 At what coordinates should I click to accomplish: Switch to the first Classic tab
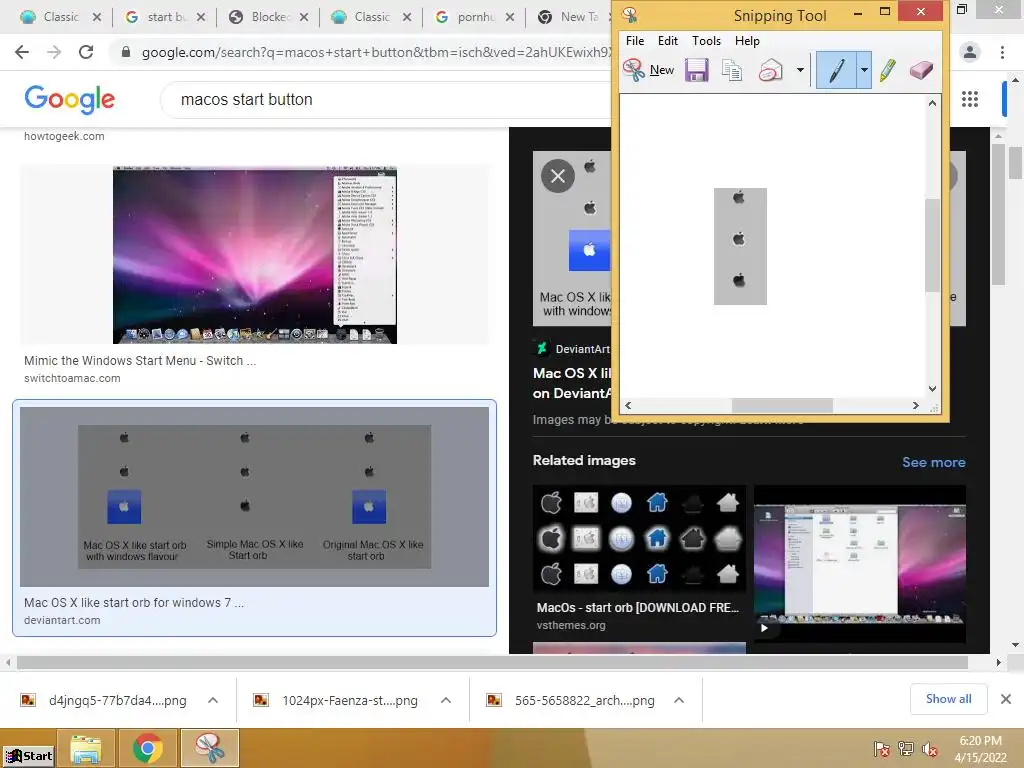coord(60,17)
